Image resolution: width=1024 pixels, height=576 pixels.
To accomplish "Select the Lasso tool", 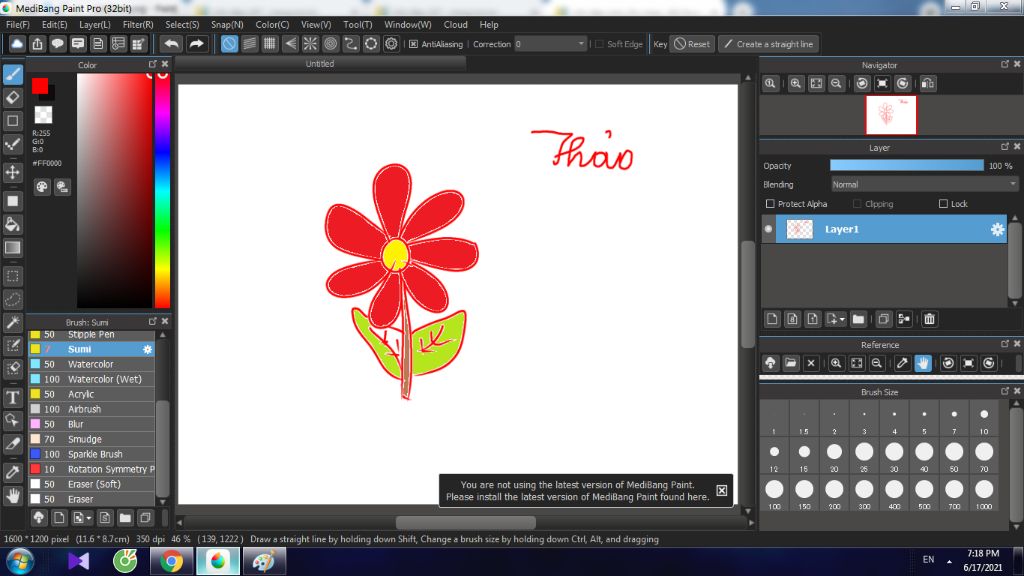I will tap(12, 300).
